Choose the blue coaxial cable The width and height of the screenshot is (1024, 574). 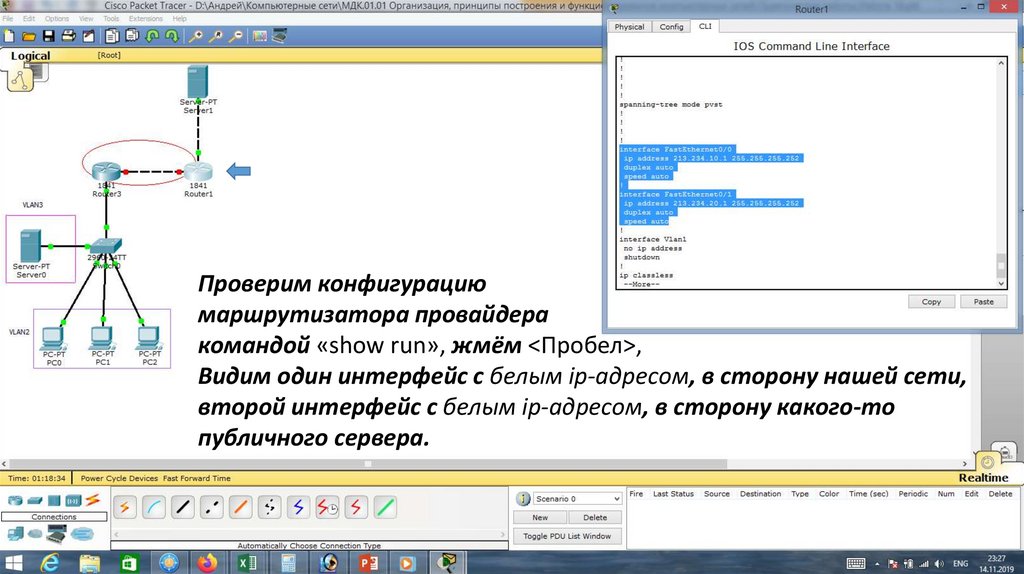298,507
